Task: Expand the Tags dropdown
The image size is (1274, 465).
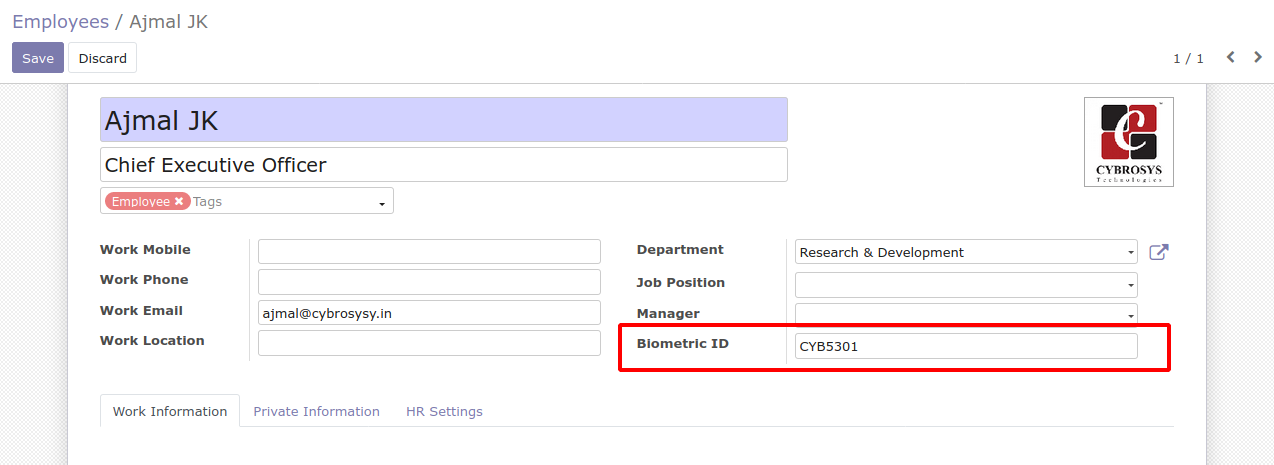Action: pyautogui.click(x=382, y=203)
